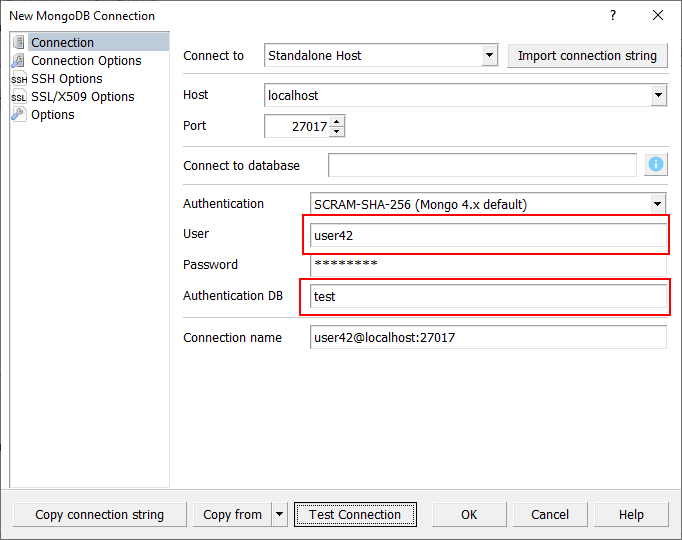Expand the Host dropdown list

pos(658,96)
